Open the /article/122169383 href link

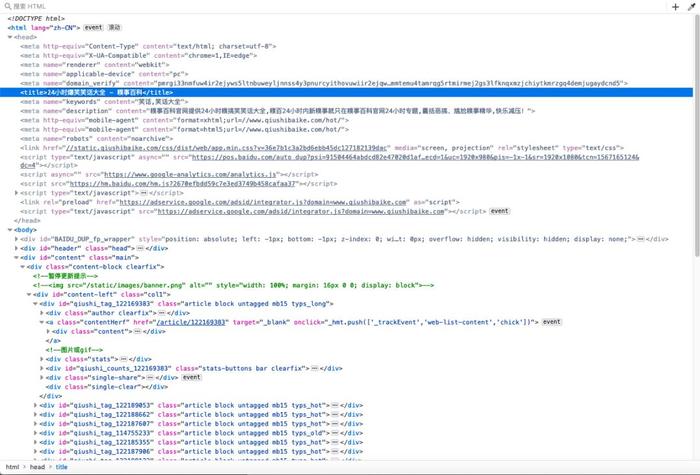pos(191,322)
